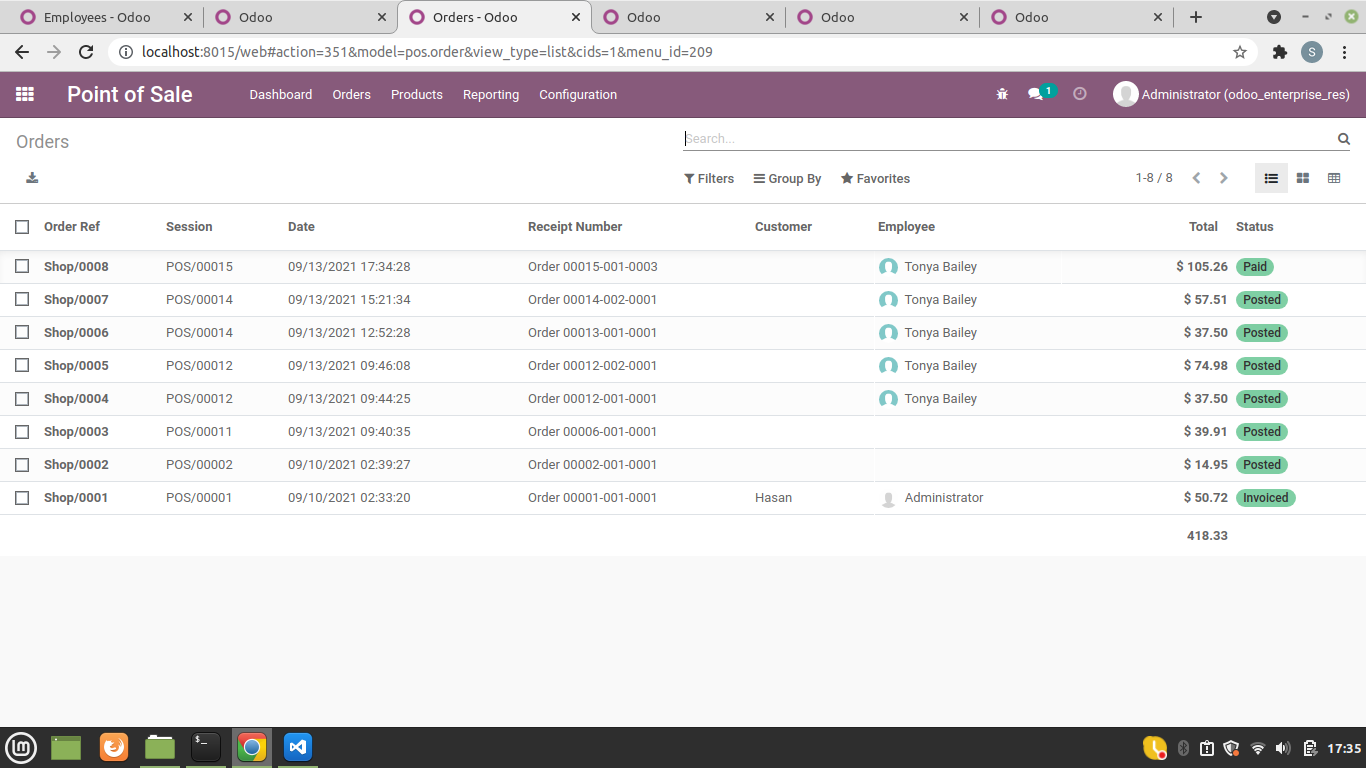Screen dimensions: 1366x768
Task: Click the export records download icon
Action: [x=31, y=177]
